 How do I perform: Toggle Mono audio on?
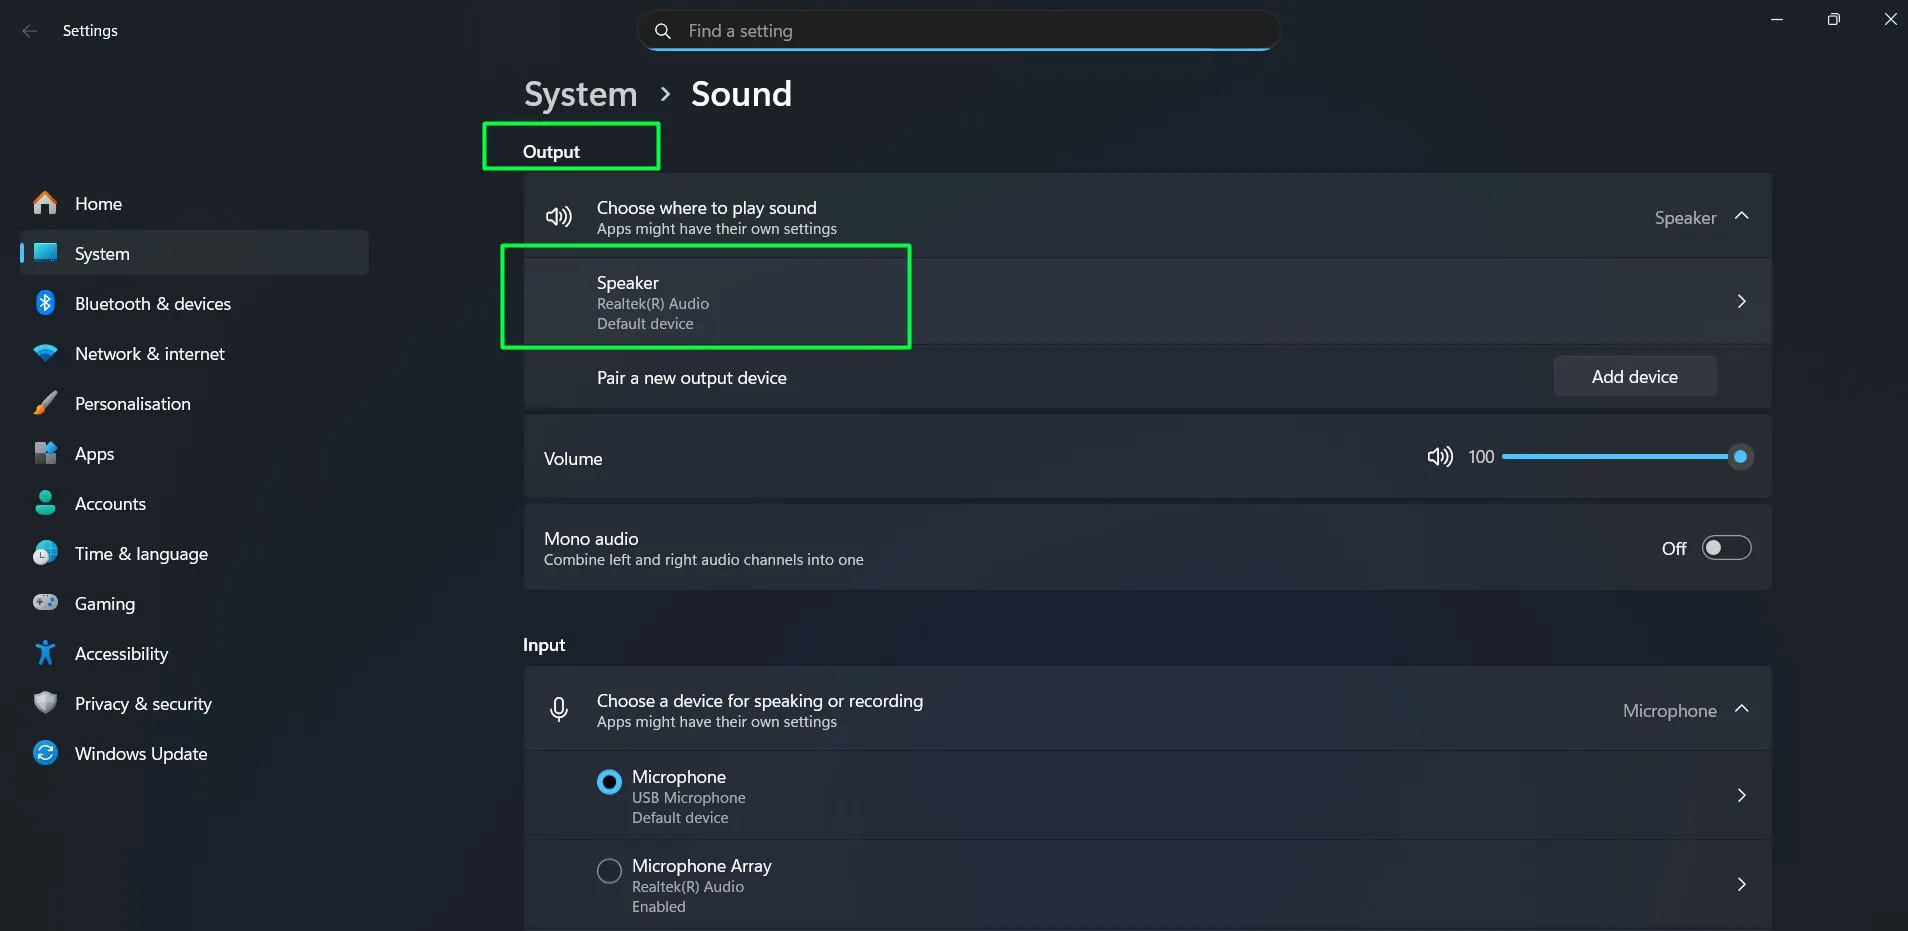(x=1725, y=548)
